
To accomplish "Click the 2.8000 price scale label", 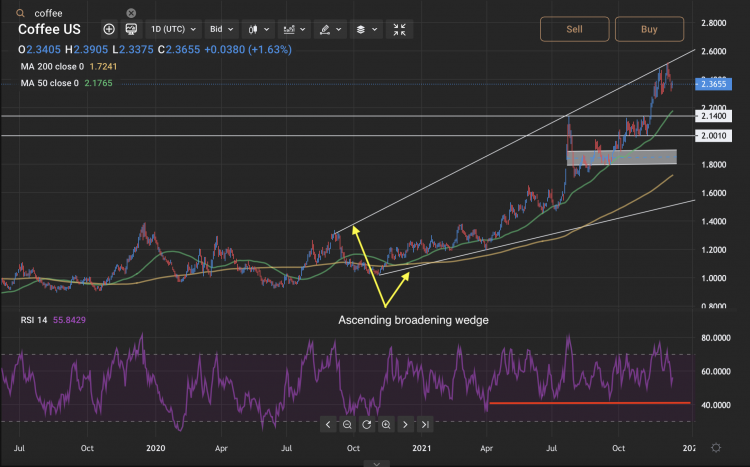I will [x=713, y=23].
